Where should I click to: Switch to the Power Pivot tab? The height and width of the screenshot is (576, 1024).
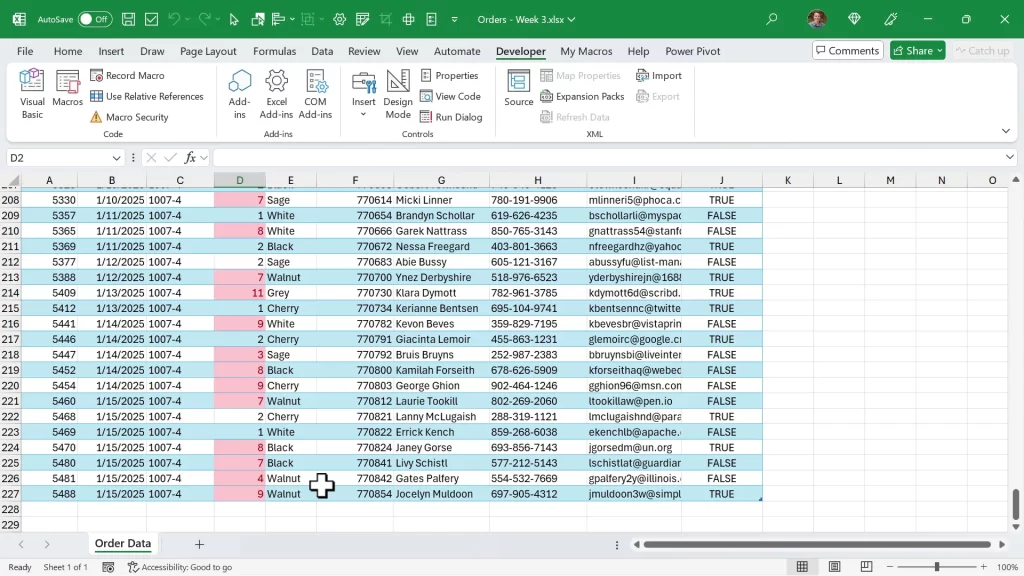pos(692,51)
